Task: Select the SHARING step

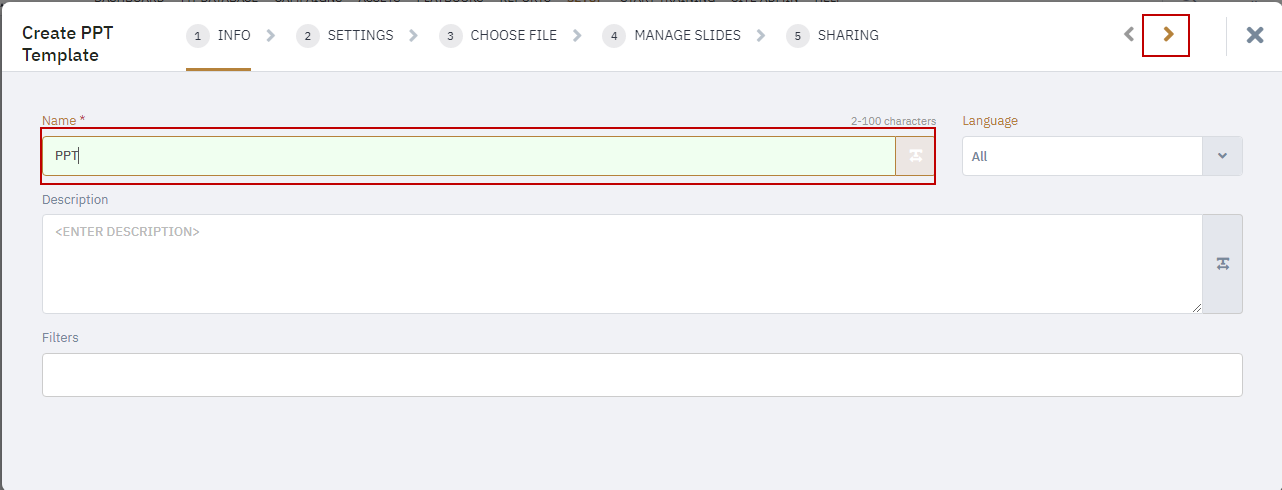Action: 848,35
